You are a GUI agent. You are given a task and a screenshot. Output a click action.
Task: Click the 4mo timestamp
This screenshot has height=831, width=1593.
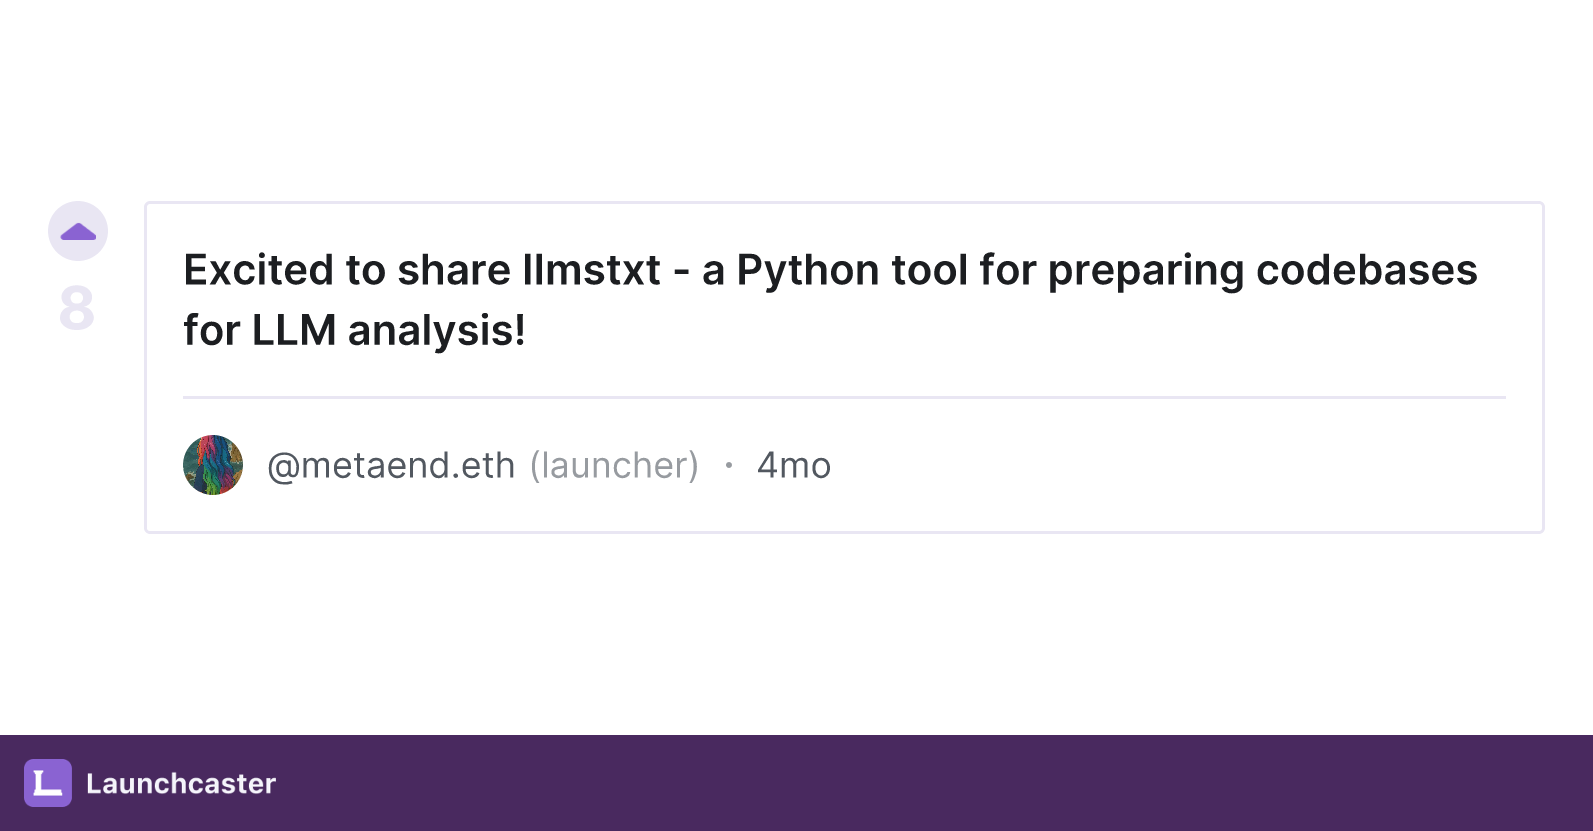794,466
